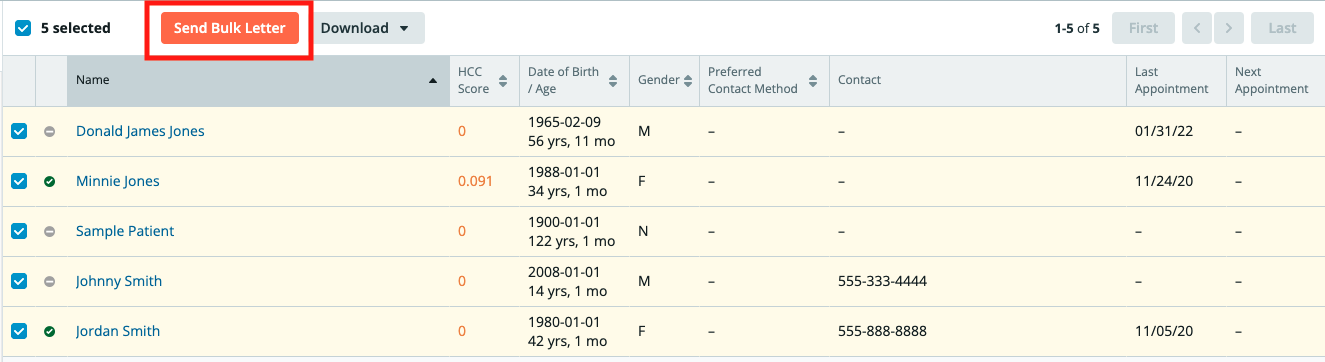The width and height of the screenshot is (1325, 362).
Task: Click birth date 1980-01-01
Action: click(x=564, y=322)
